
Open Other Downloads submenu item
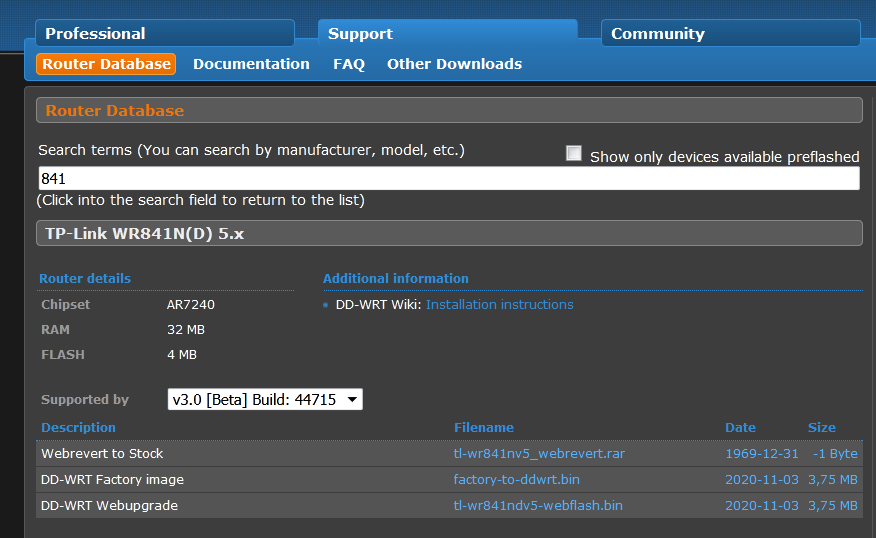tap(454, 64)
